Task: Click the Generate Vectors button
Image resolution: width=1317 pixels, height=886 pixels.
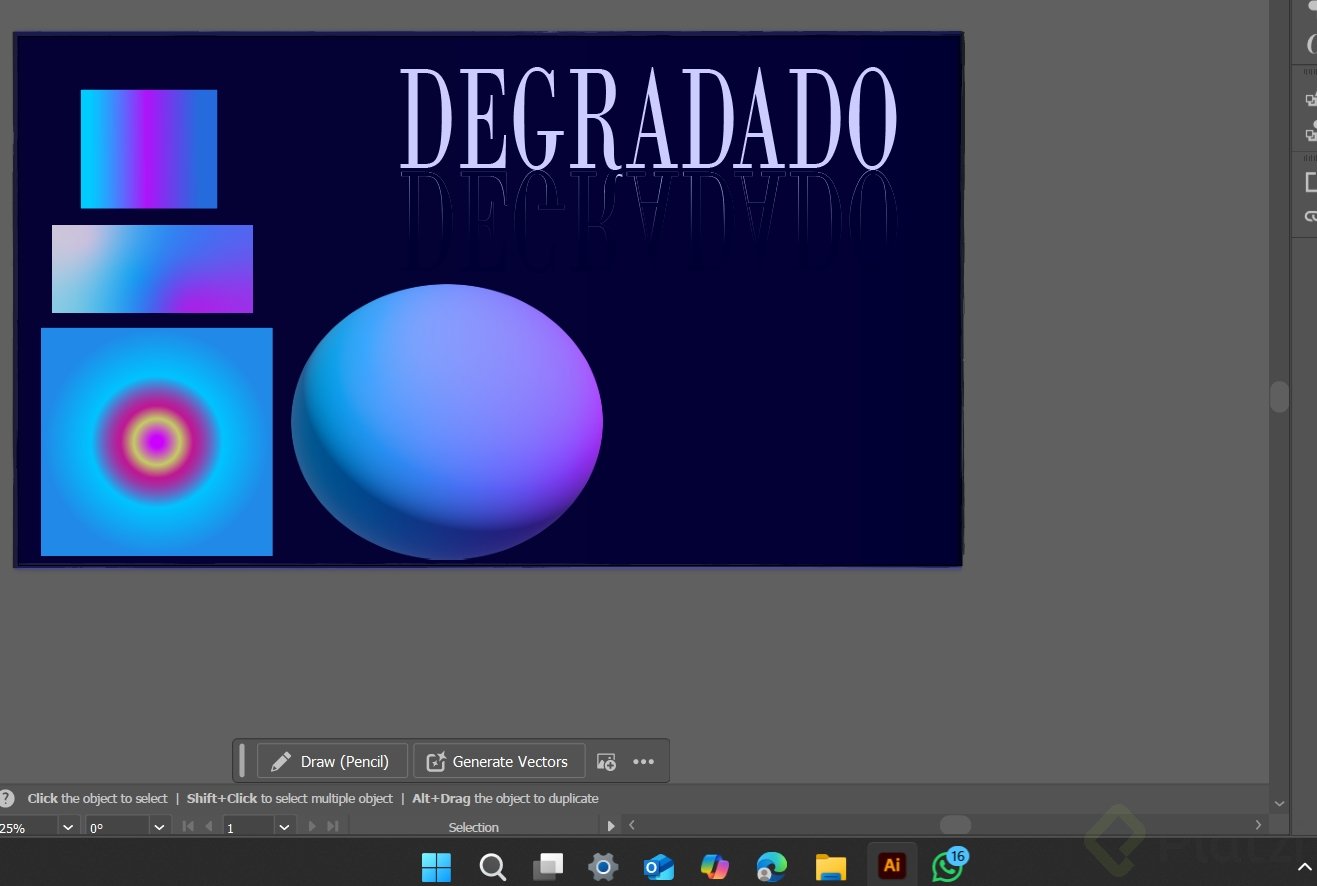Action: pos(498,761)
